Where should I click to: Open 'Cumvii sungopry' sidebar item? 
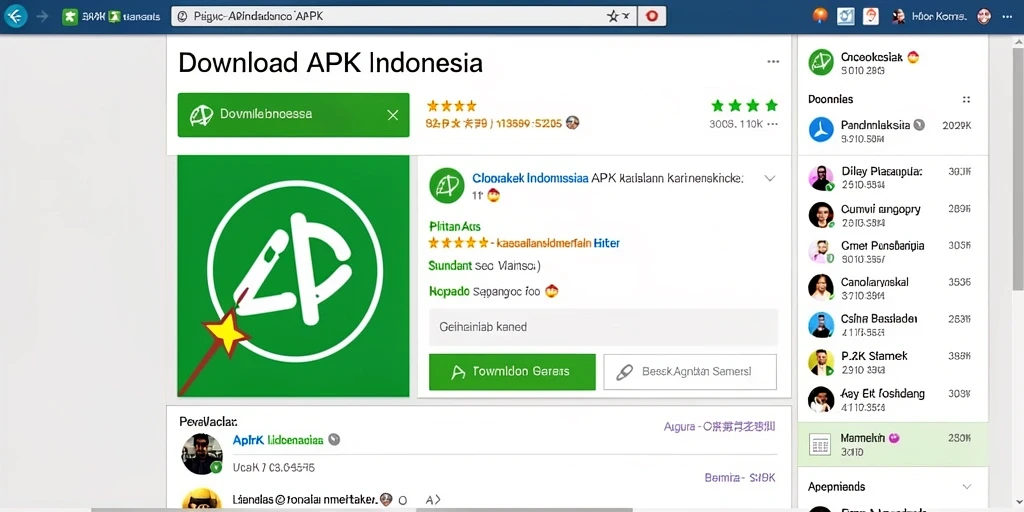(893, 215)
